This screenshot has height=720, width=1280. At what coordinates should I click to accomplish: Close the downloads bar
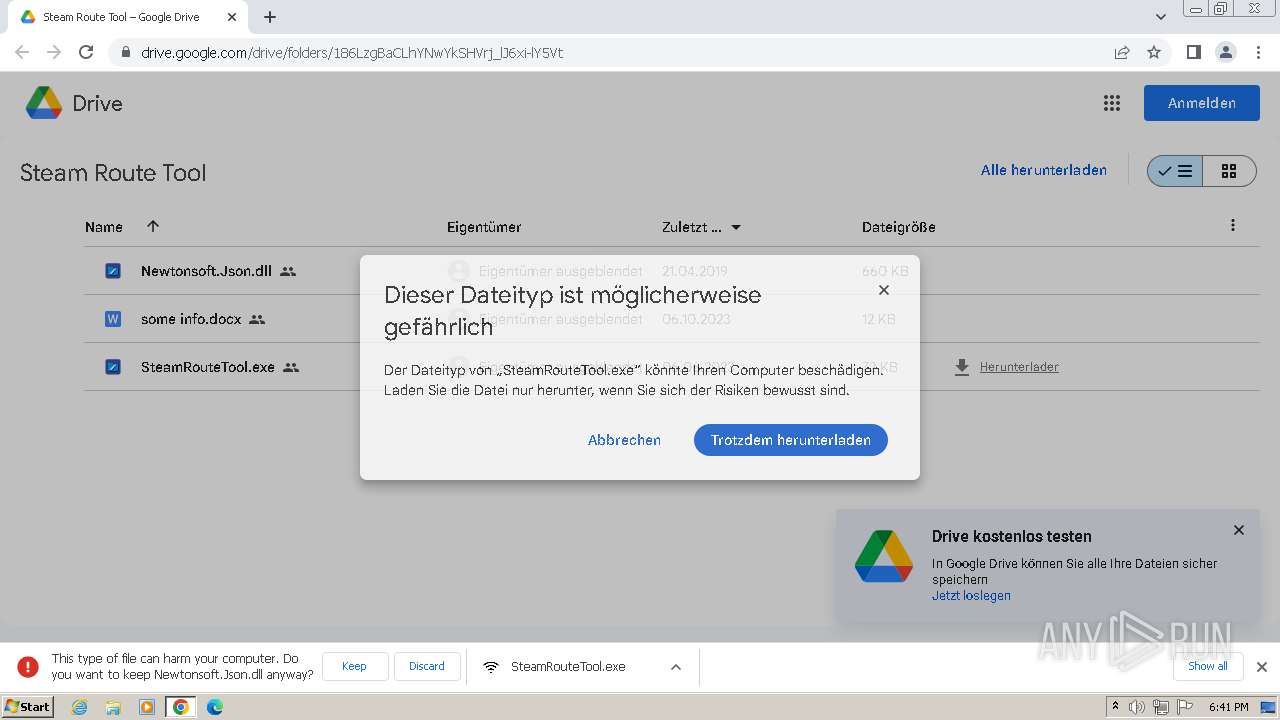click(1261, 667)
